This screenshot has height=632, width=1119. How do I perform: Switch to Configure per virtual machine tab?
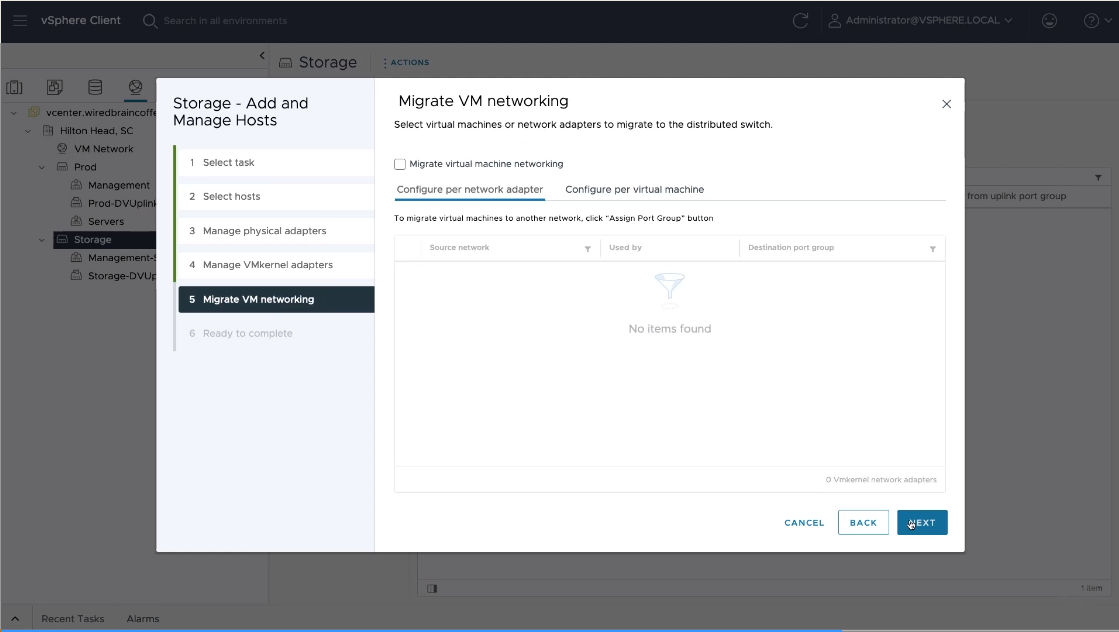[634, 189]
